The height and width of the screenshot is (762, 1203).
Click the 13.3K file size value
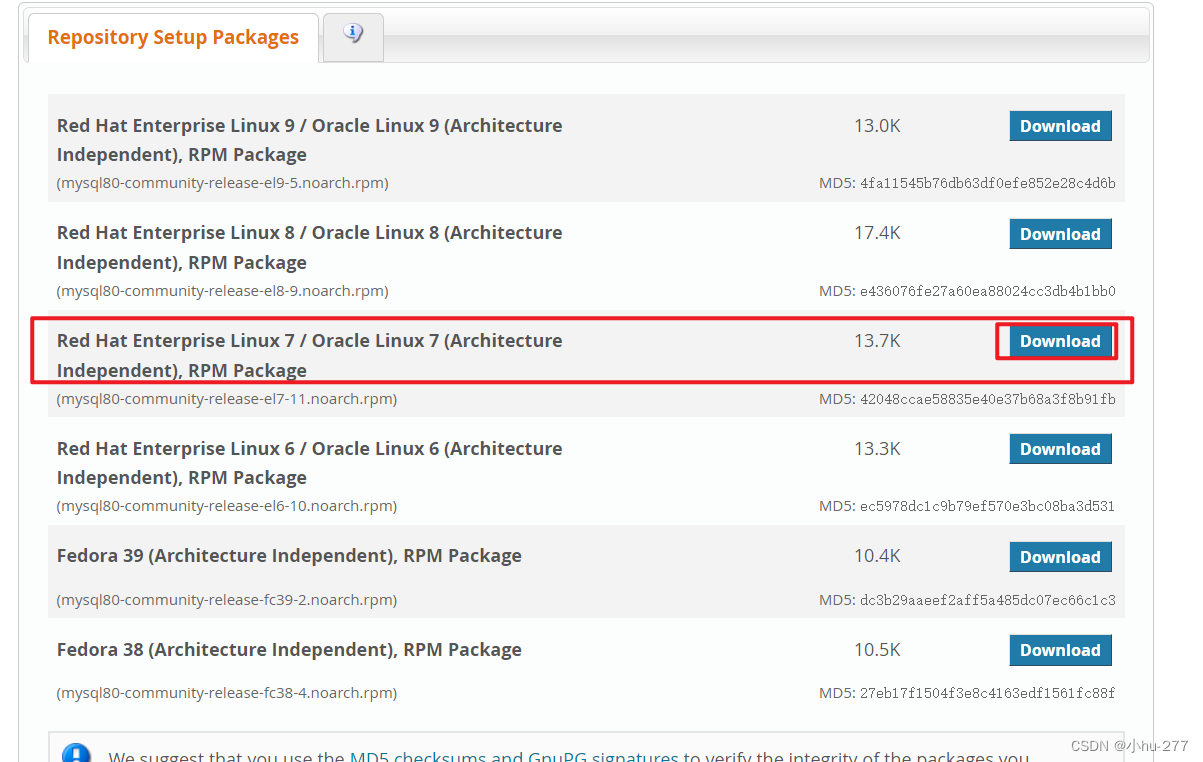point(877,449)
